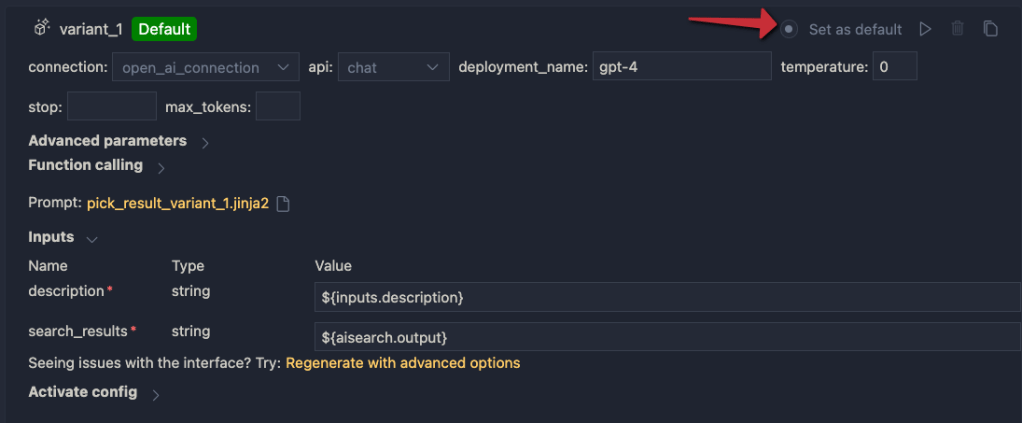This screenshot has height=423, width=1022.
Task: Run the variant with the play icon
Action: pos(925,29)
